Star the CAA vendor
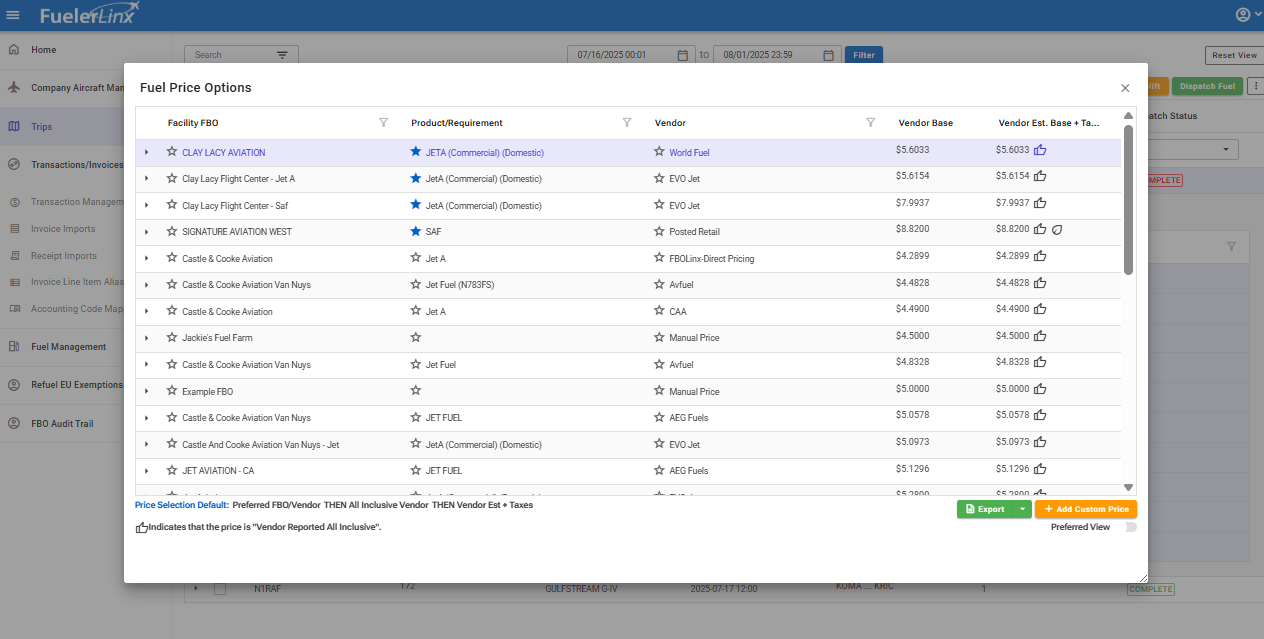 (659, 311)
